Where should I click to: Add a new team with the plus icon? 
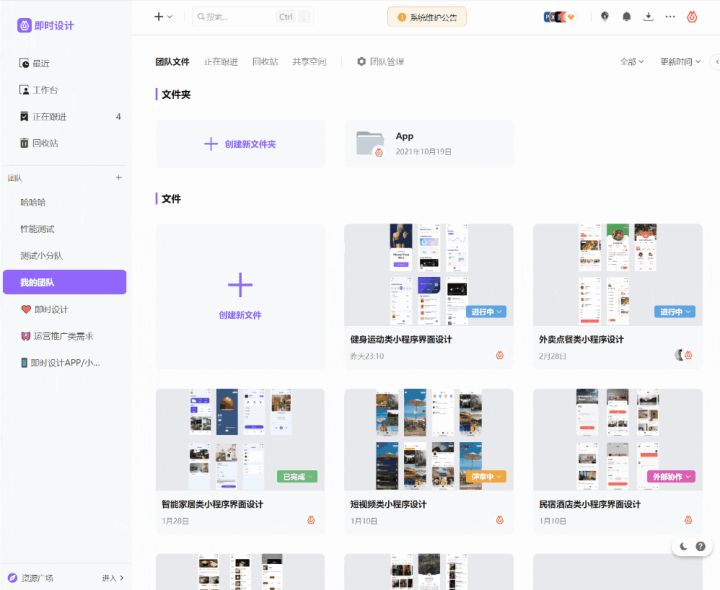coord(118,177)
